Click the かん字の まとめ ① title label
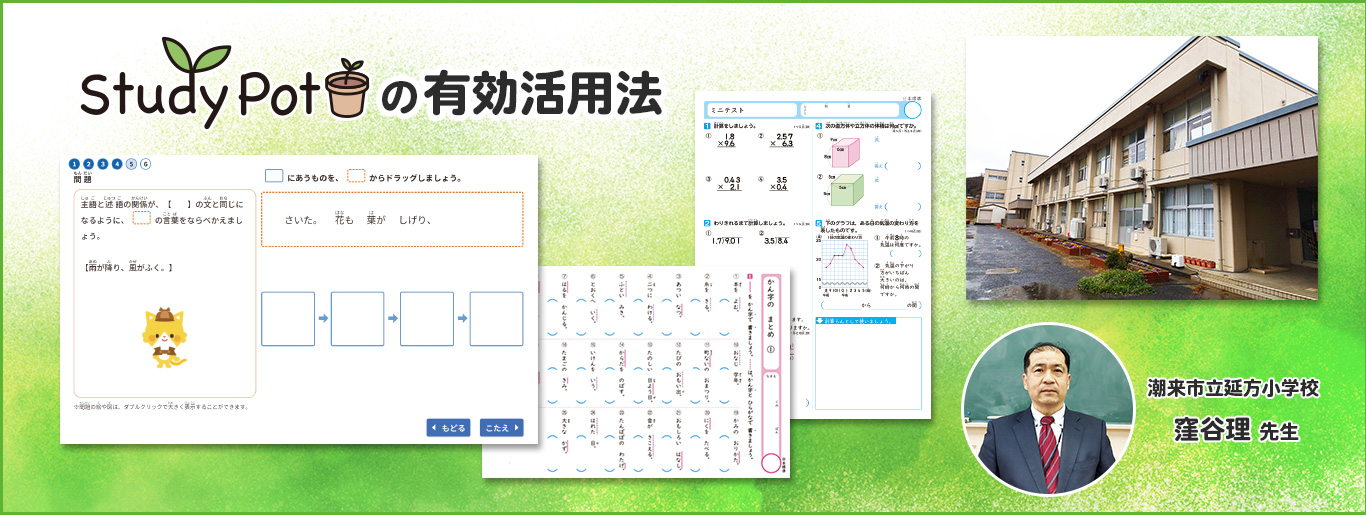 (771, 321)
